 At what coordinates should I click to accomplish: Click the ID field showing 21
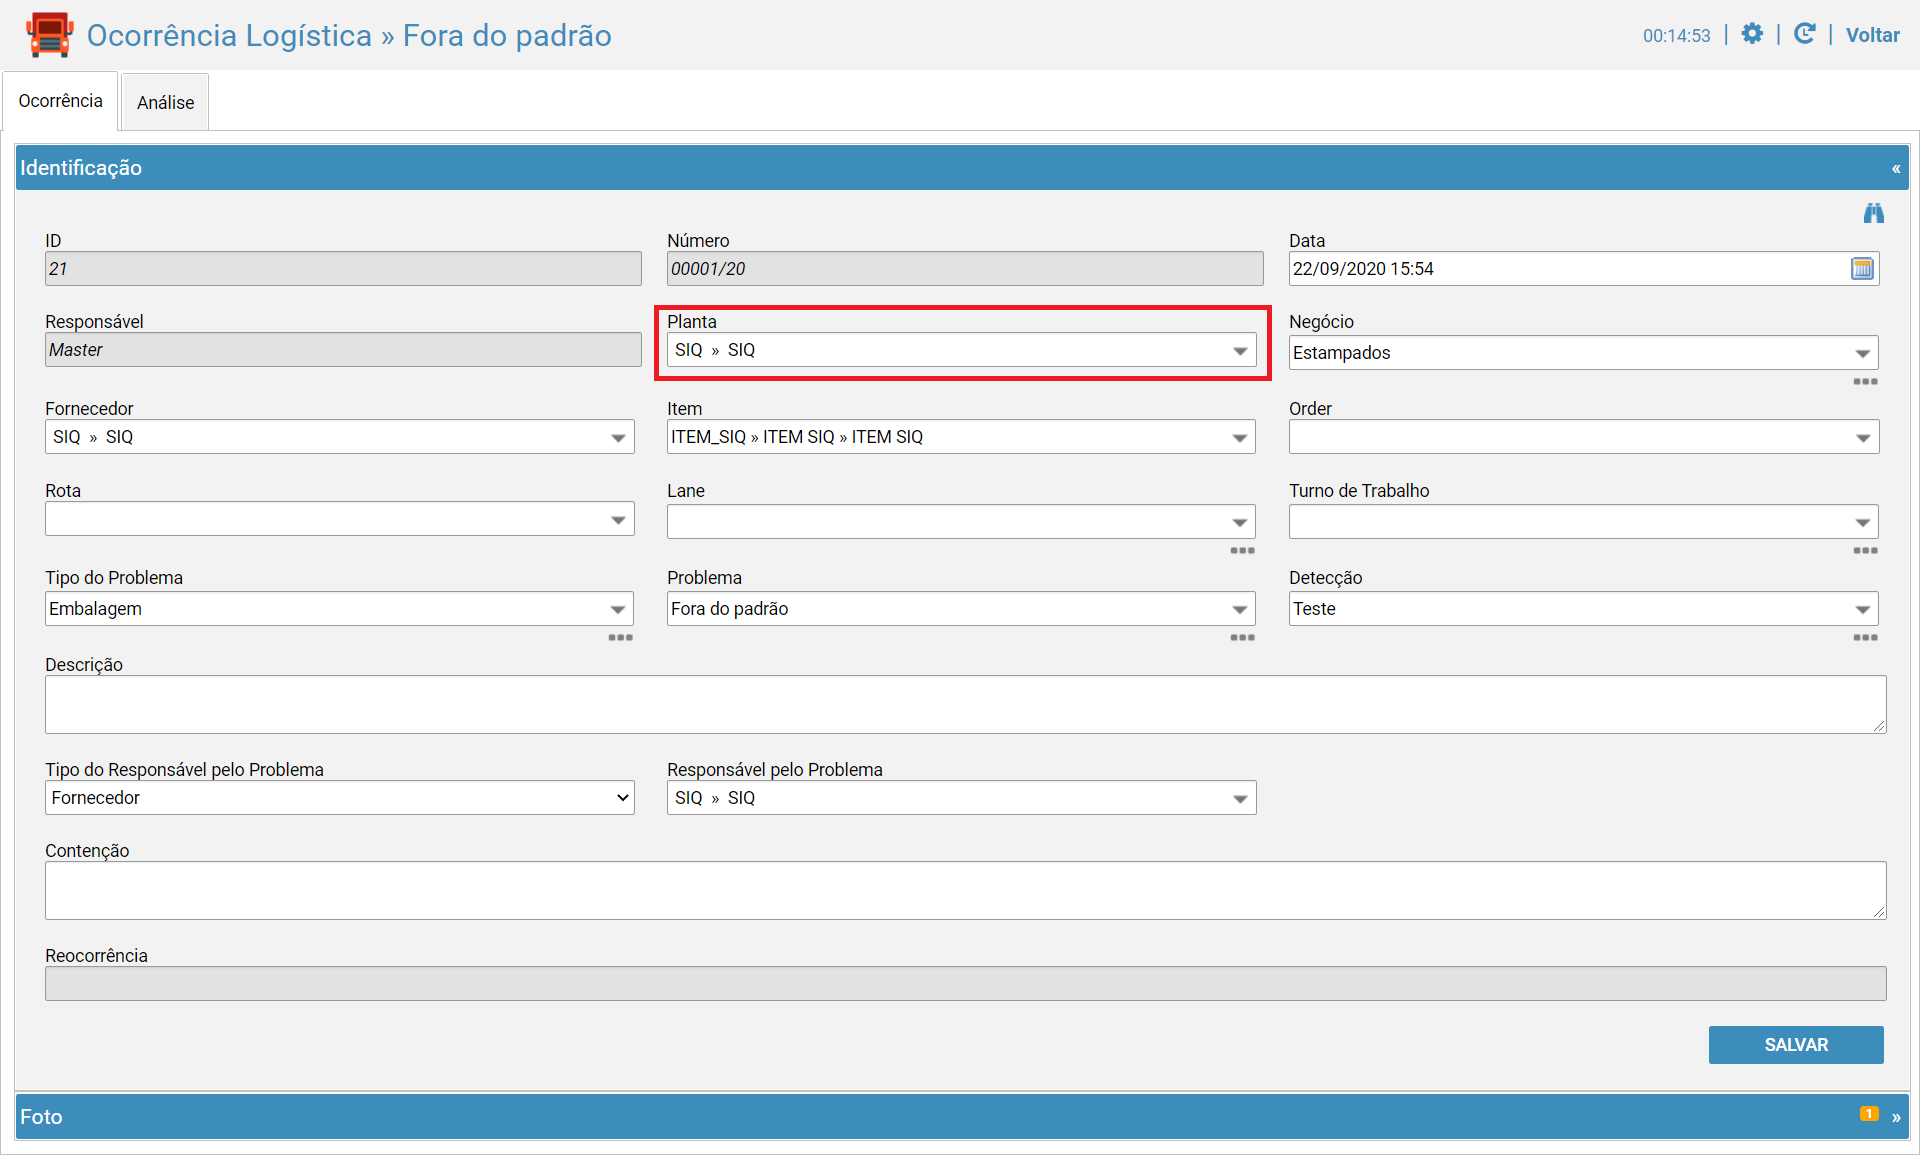coord(343,269)
